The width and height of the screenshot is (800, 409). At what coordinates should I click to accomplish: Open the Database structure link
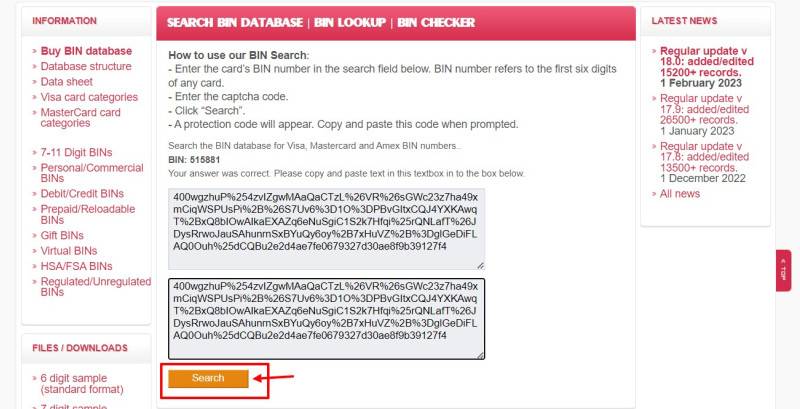(x=86, y=66)
